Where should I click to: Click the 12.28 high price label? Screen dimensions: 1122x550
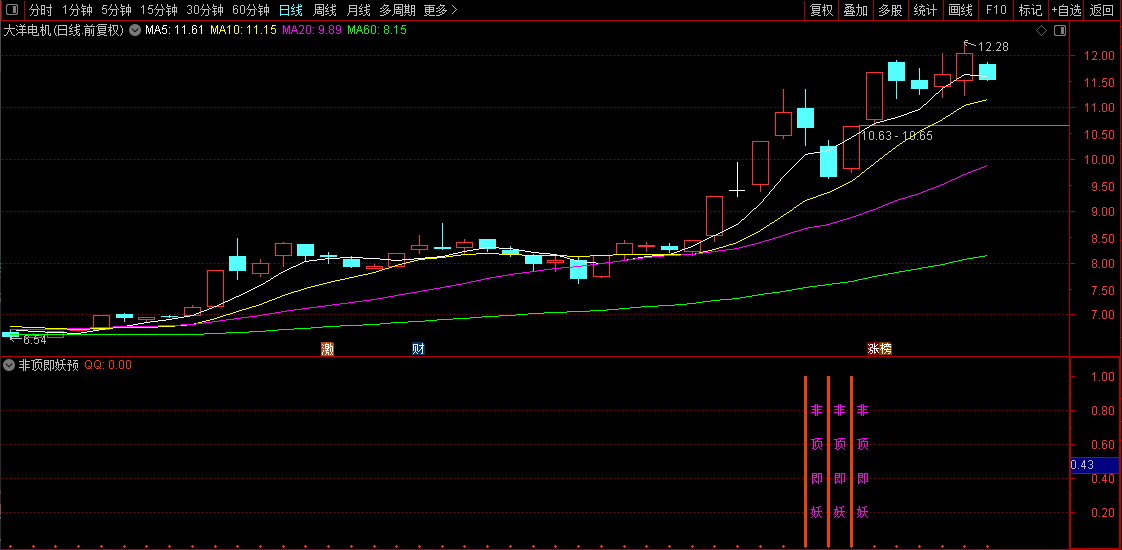tap(993, 47)
